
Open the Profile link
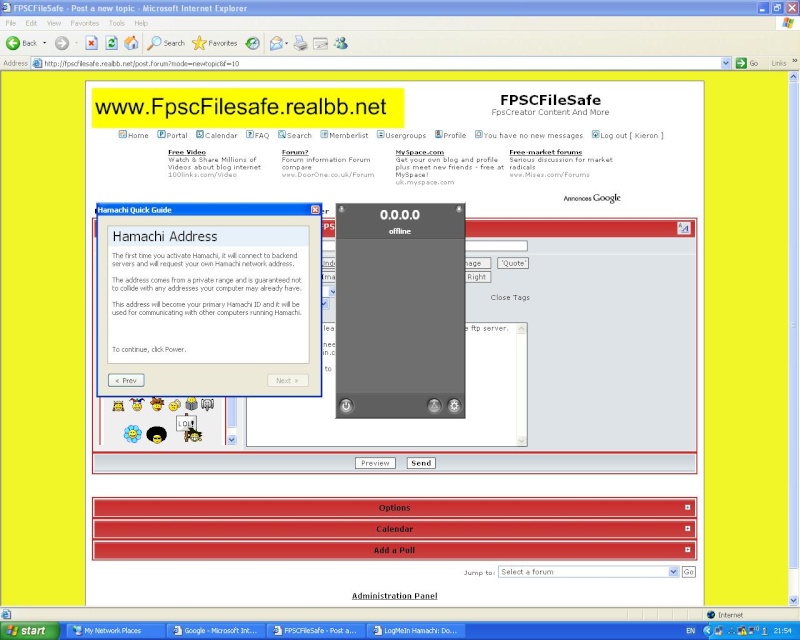pos(451,135)
